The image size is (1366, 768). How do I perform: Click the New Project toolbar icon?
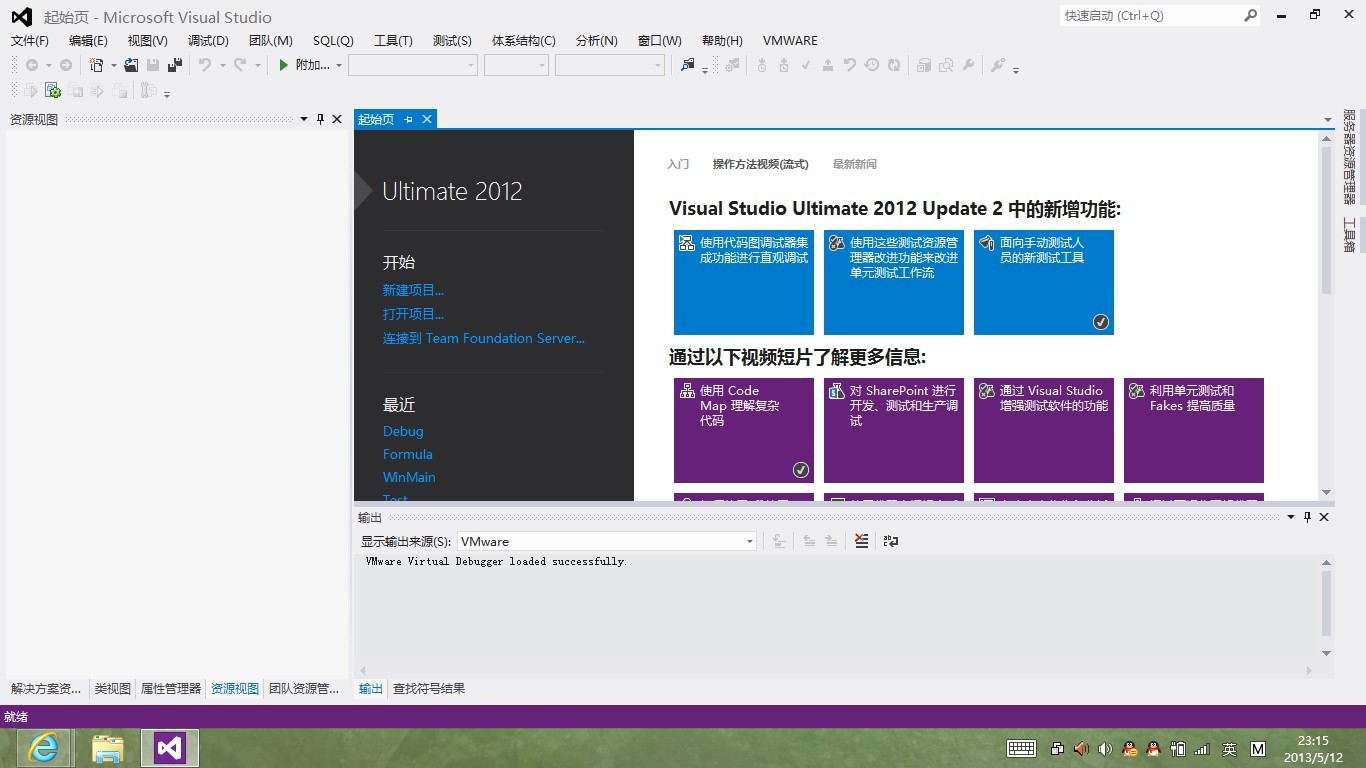coord(97,65)
